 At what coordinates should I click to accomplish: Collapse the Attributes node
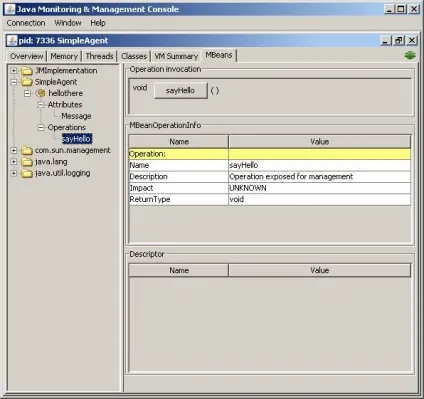coord(41,105)
